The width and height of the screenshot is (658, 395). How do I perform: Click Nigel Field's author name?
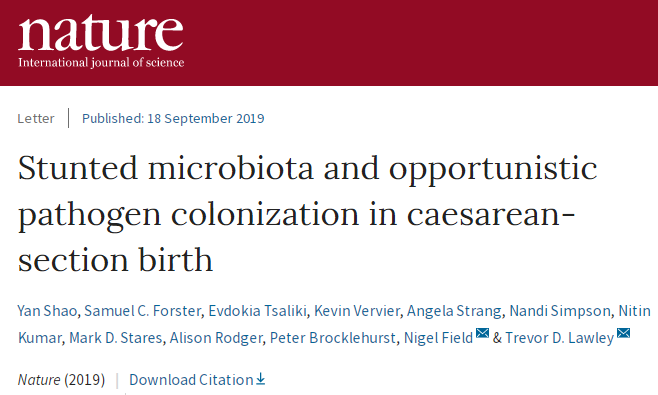pyautogui.click(x=439, y=338)
